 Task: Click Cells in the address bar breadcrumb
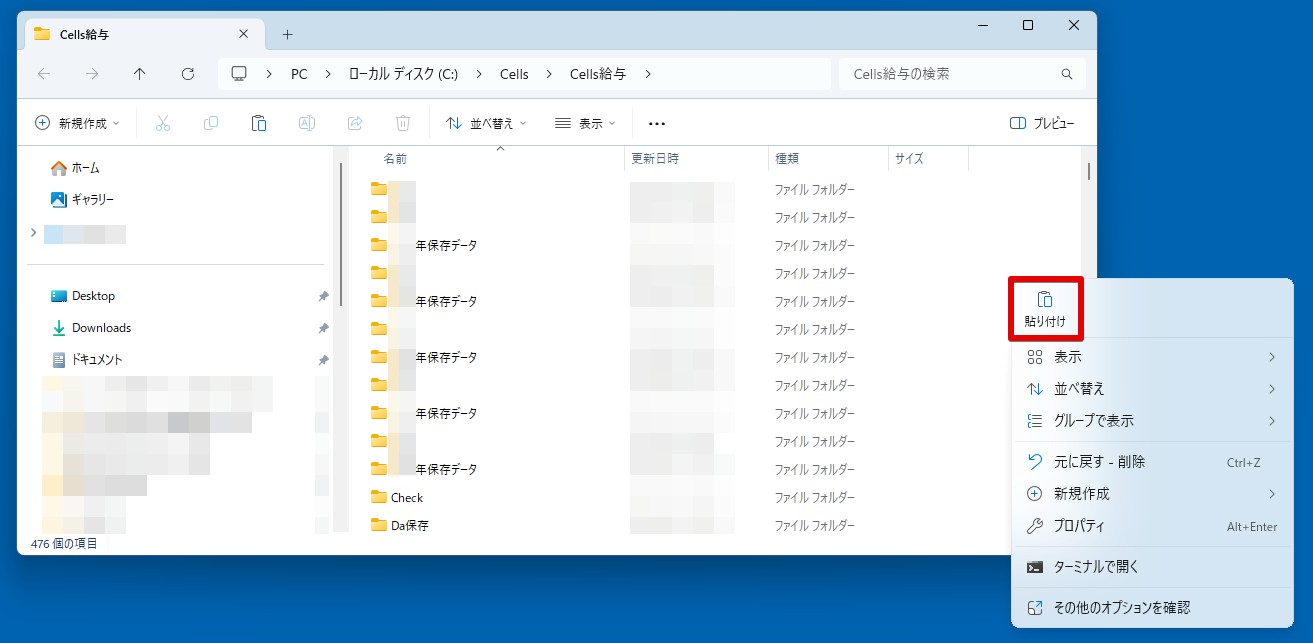pos(514,74)
